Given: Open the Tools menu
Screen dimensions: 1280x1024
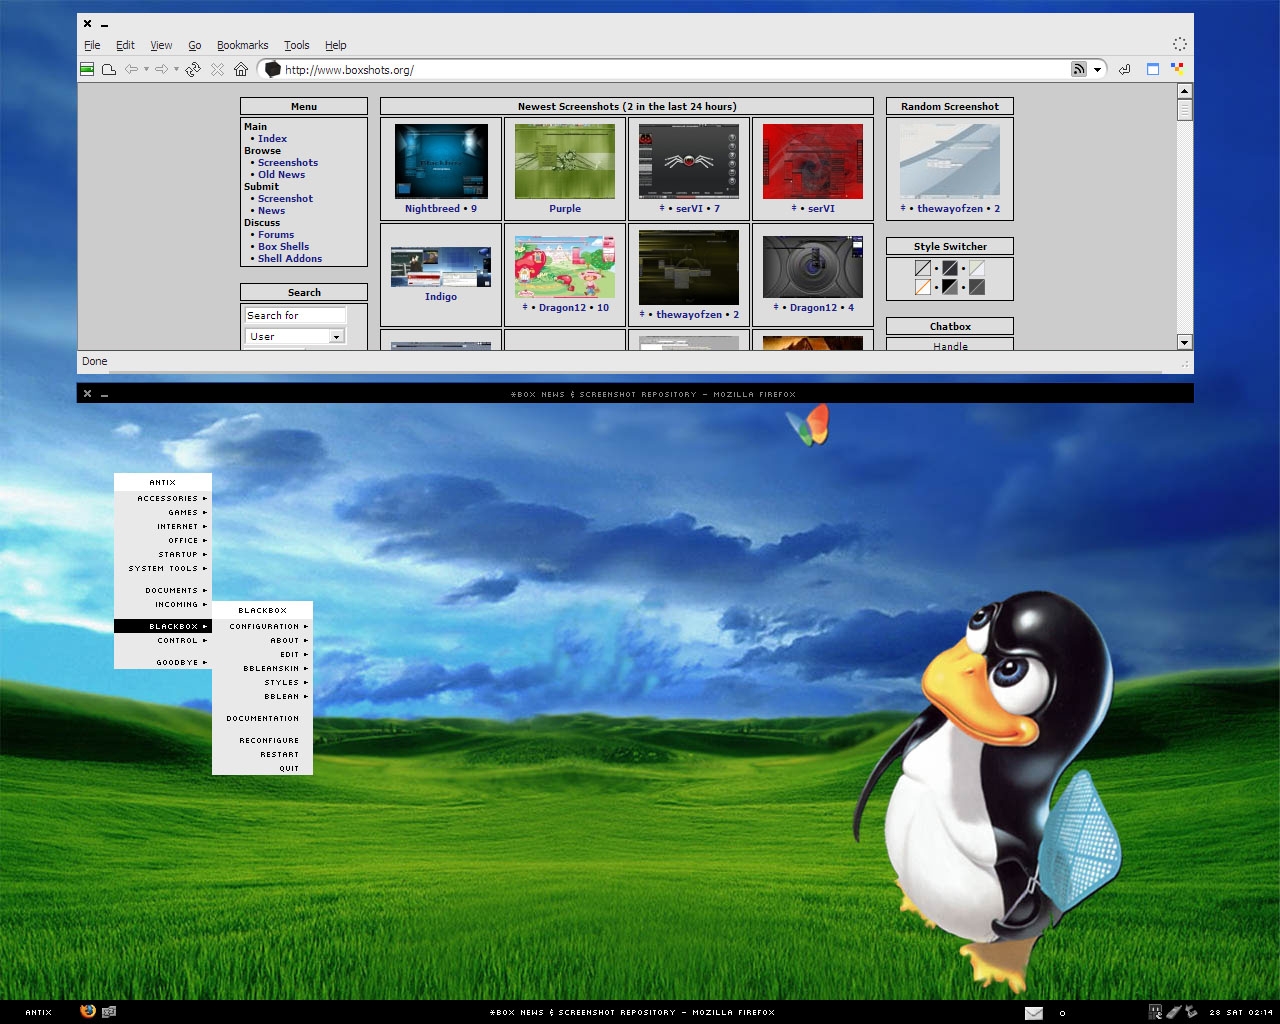Looking at the screenshot, I should coord(296,45).
